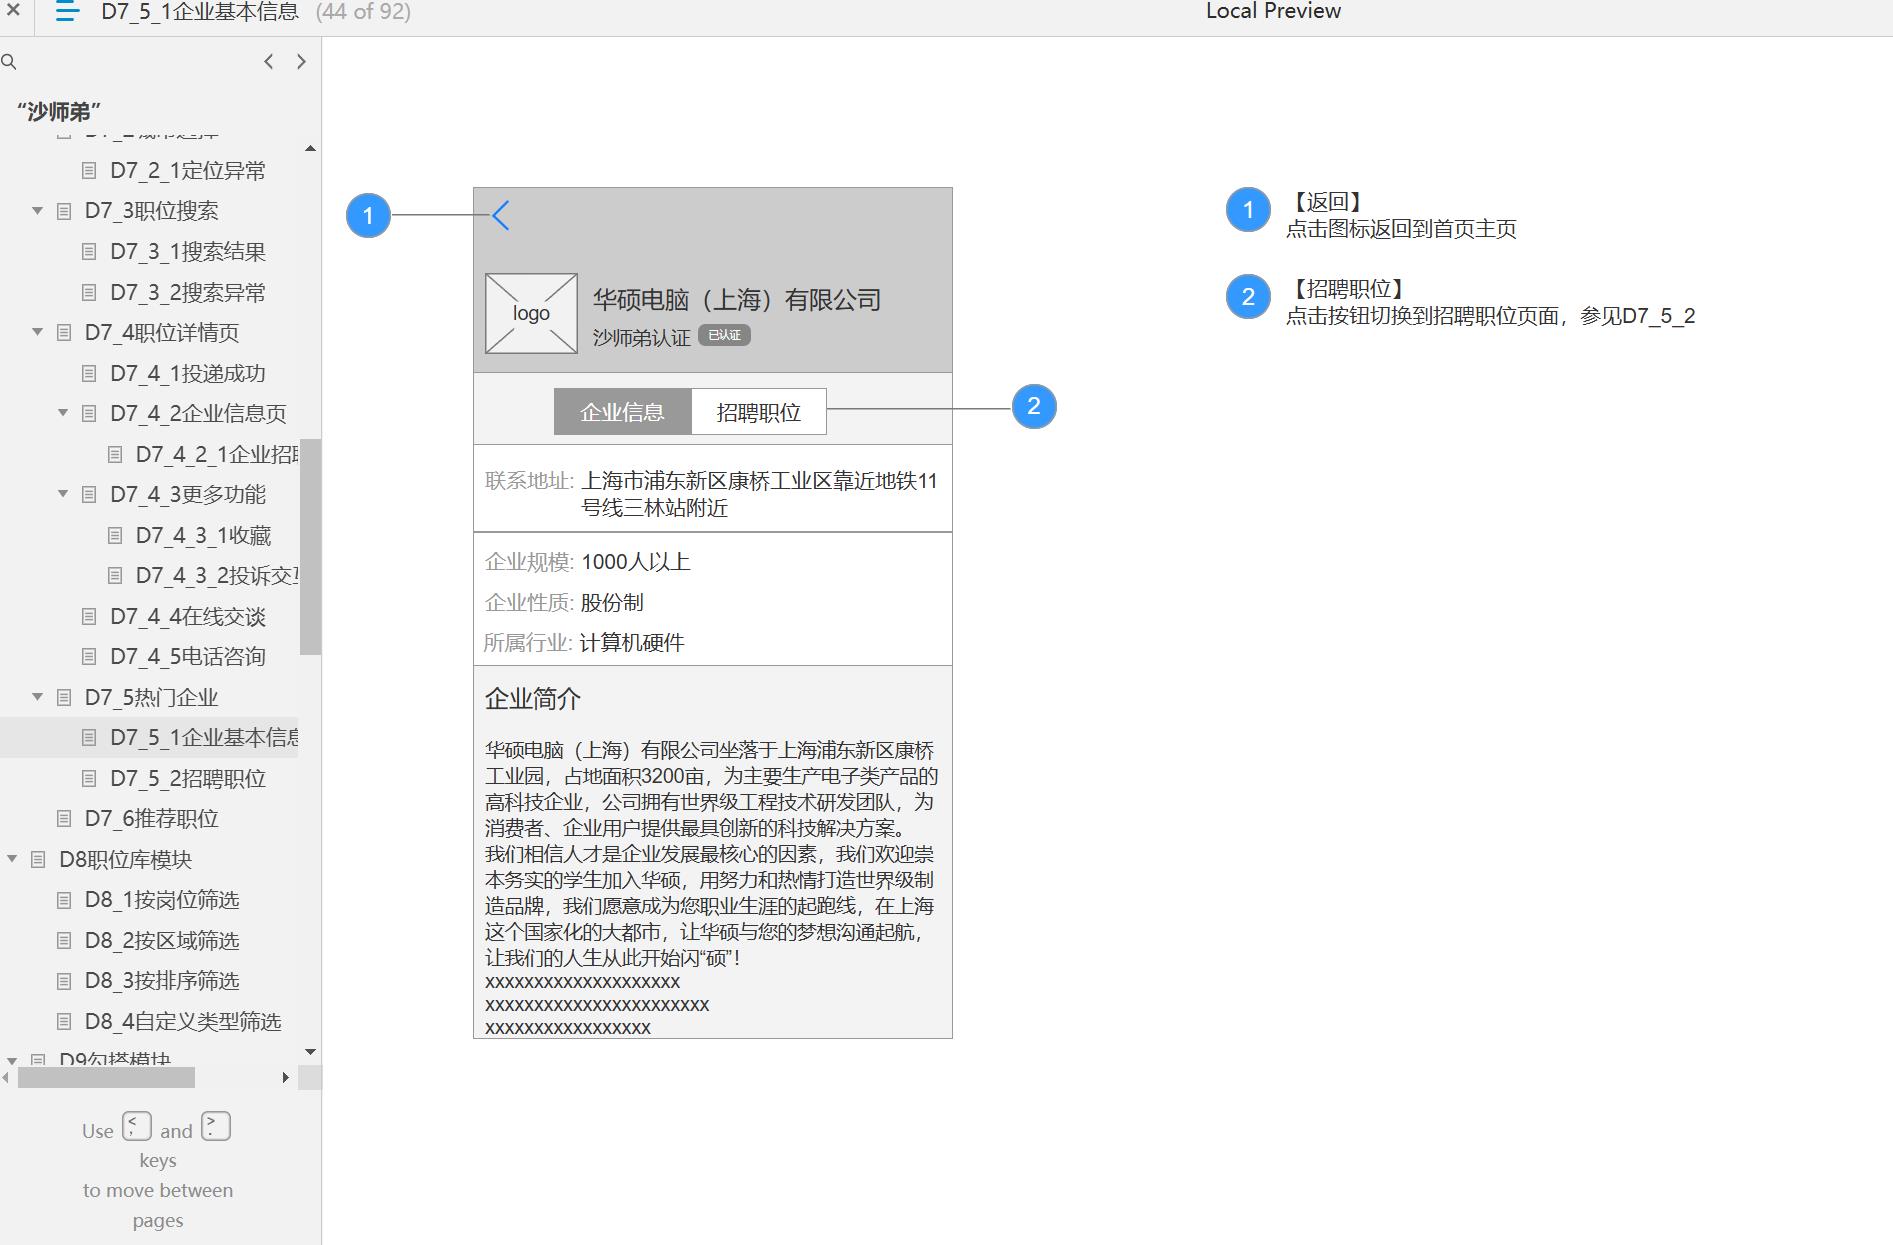1893x1245 pixels.
Task: Open page D7_4_3_1收藏
Action: tap(203, 535)
